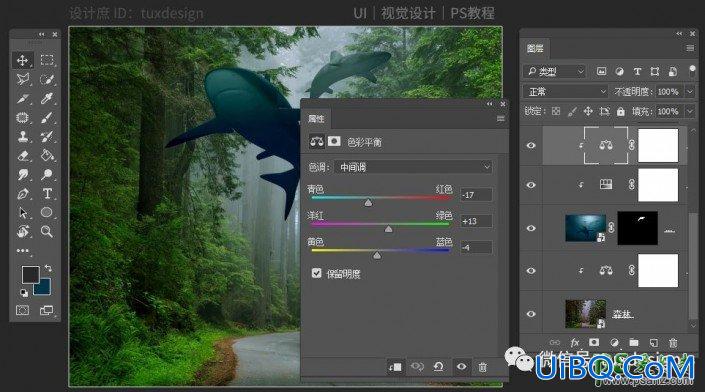Open the three-dots Edit Toolbar button
705x392 pixels.
click(22, 250)
